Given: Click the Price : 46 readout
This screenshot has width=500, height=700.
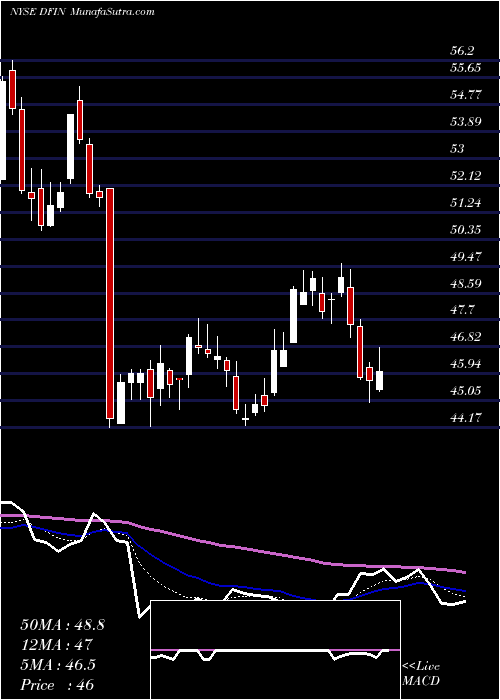Looking at the screenshot, I should 57,685.
